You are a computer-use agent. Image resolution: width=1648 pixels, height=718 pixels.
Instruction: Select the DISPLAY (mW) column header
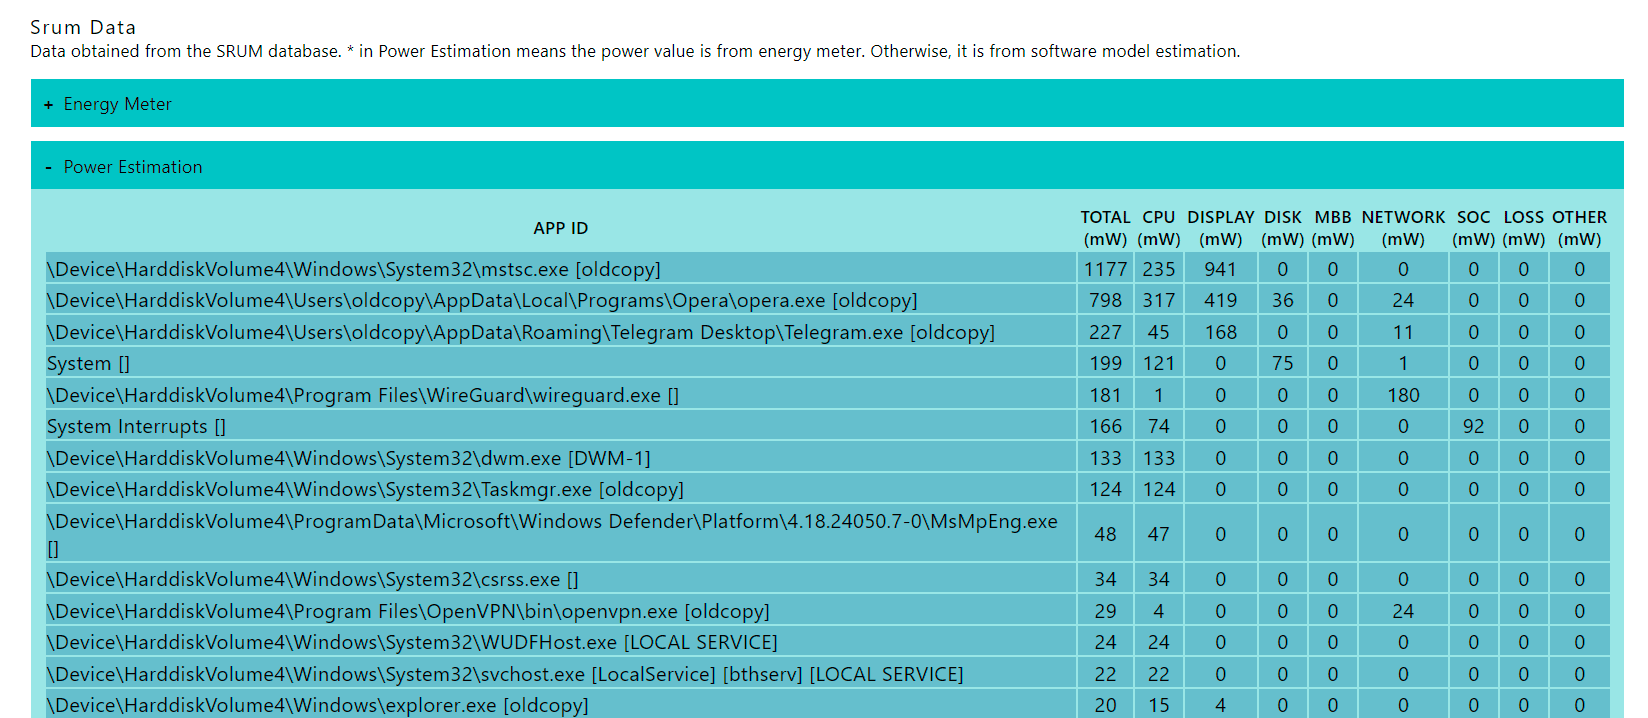pyautogui.click(x=1221, y=228)
